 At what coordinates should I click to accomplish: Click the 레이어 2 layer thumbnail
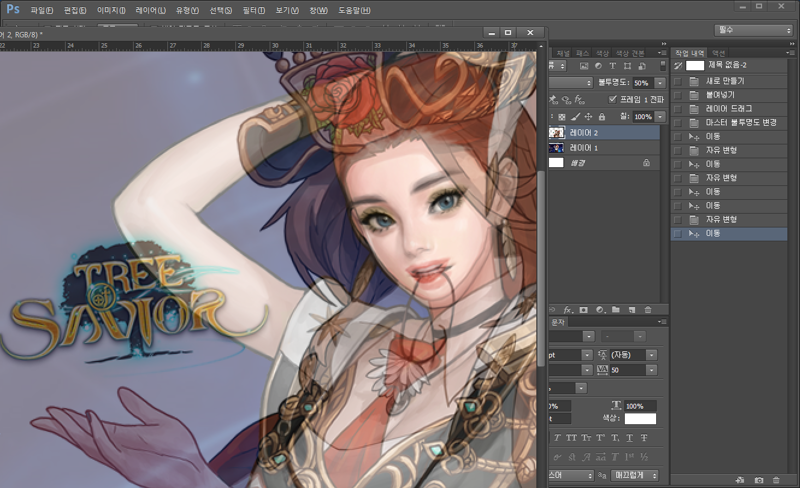[556, 133]
